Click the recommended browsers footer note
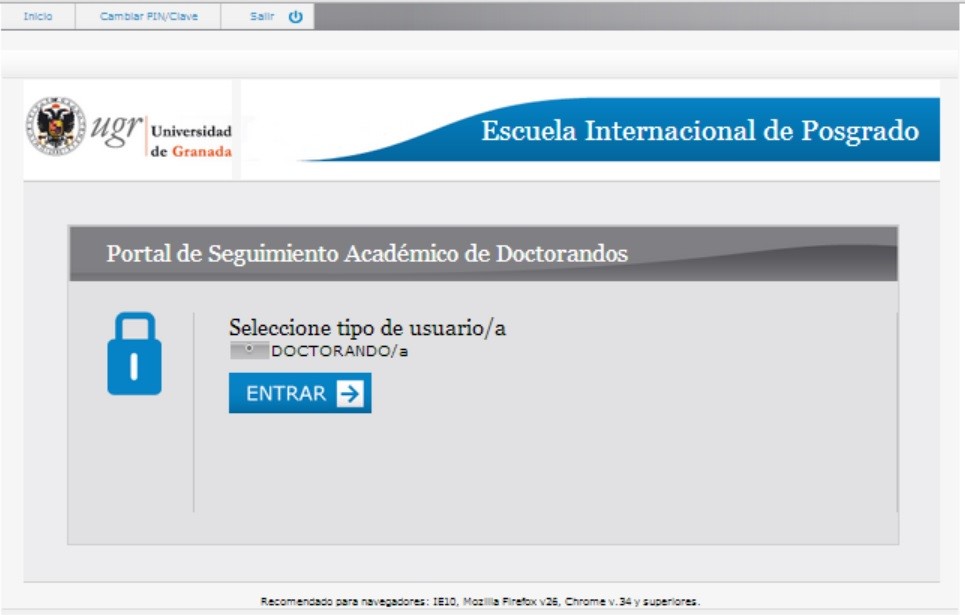This screenshot has height=615, width=965. (x=480, y=602)
